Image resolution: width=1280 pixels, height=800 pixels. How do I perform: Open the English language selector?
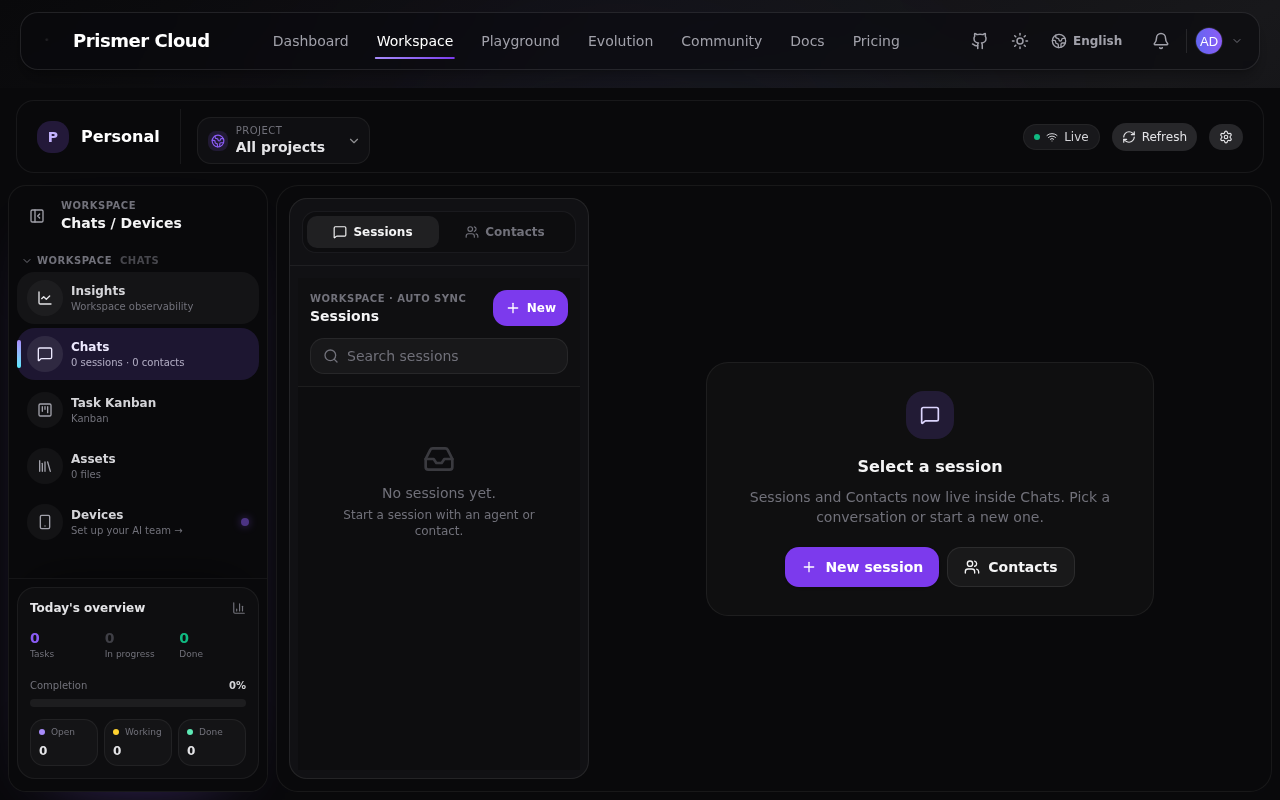click(x=1086, y=41)
